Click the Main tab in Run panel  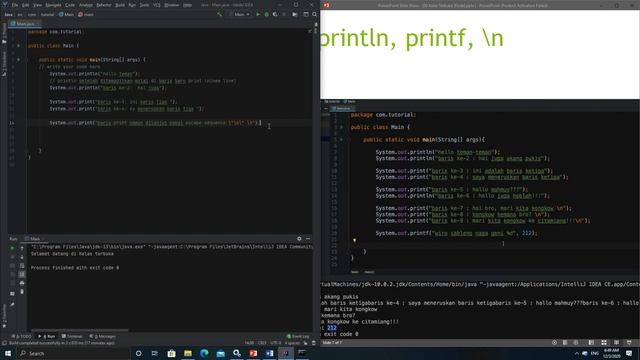(34, 239)
